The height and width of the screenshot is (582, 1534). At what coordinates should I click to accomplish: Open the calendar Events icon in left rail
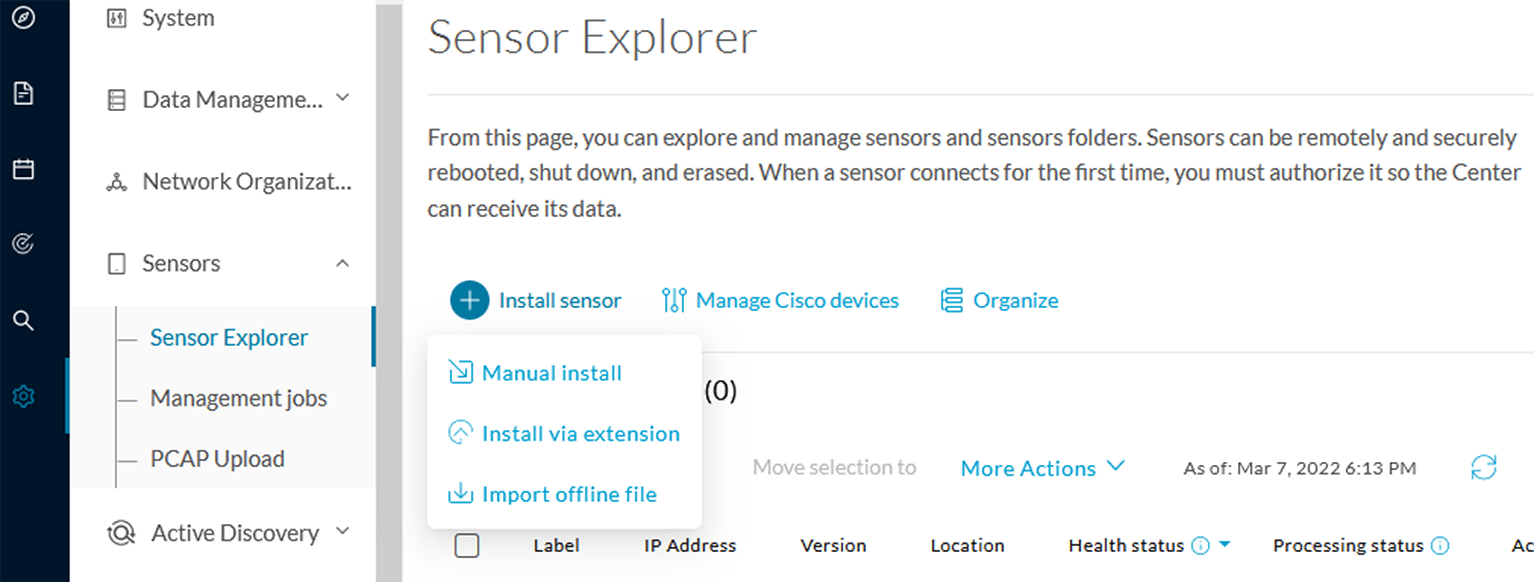pos(23,169)
